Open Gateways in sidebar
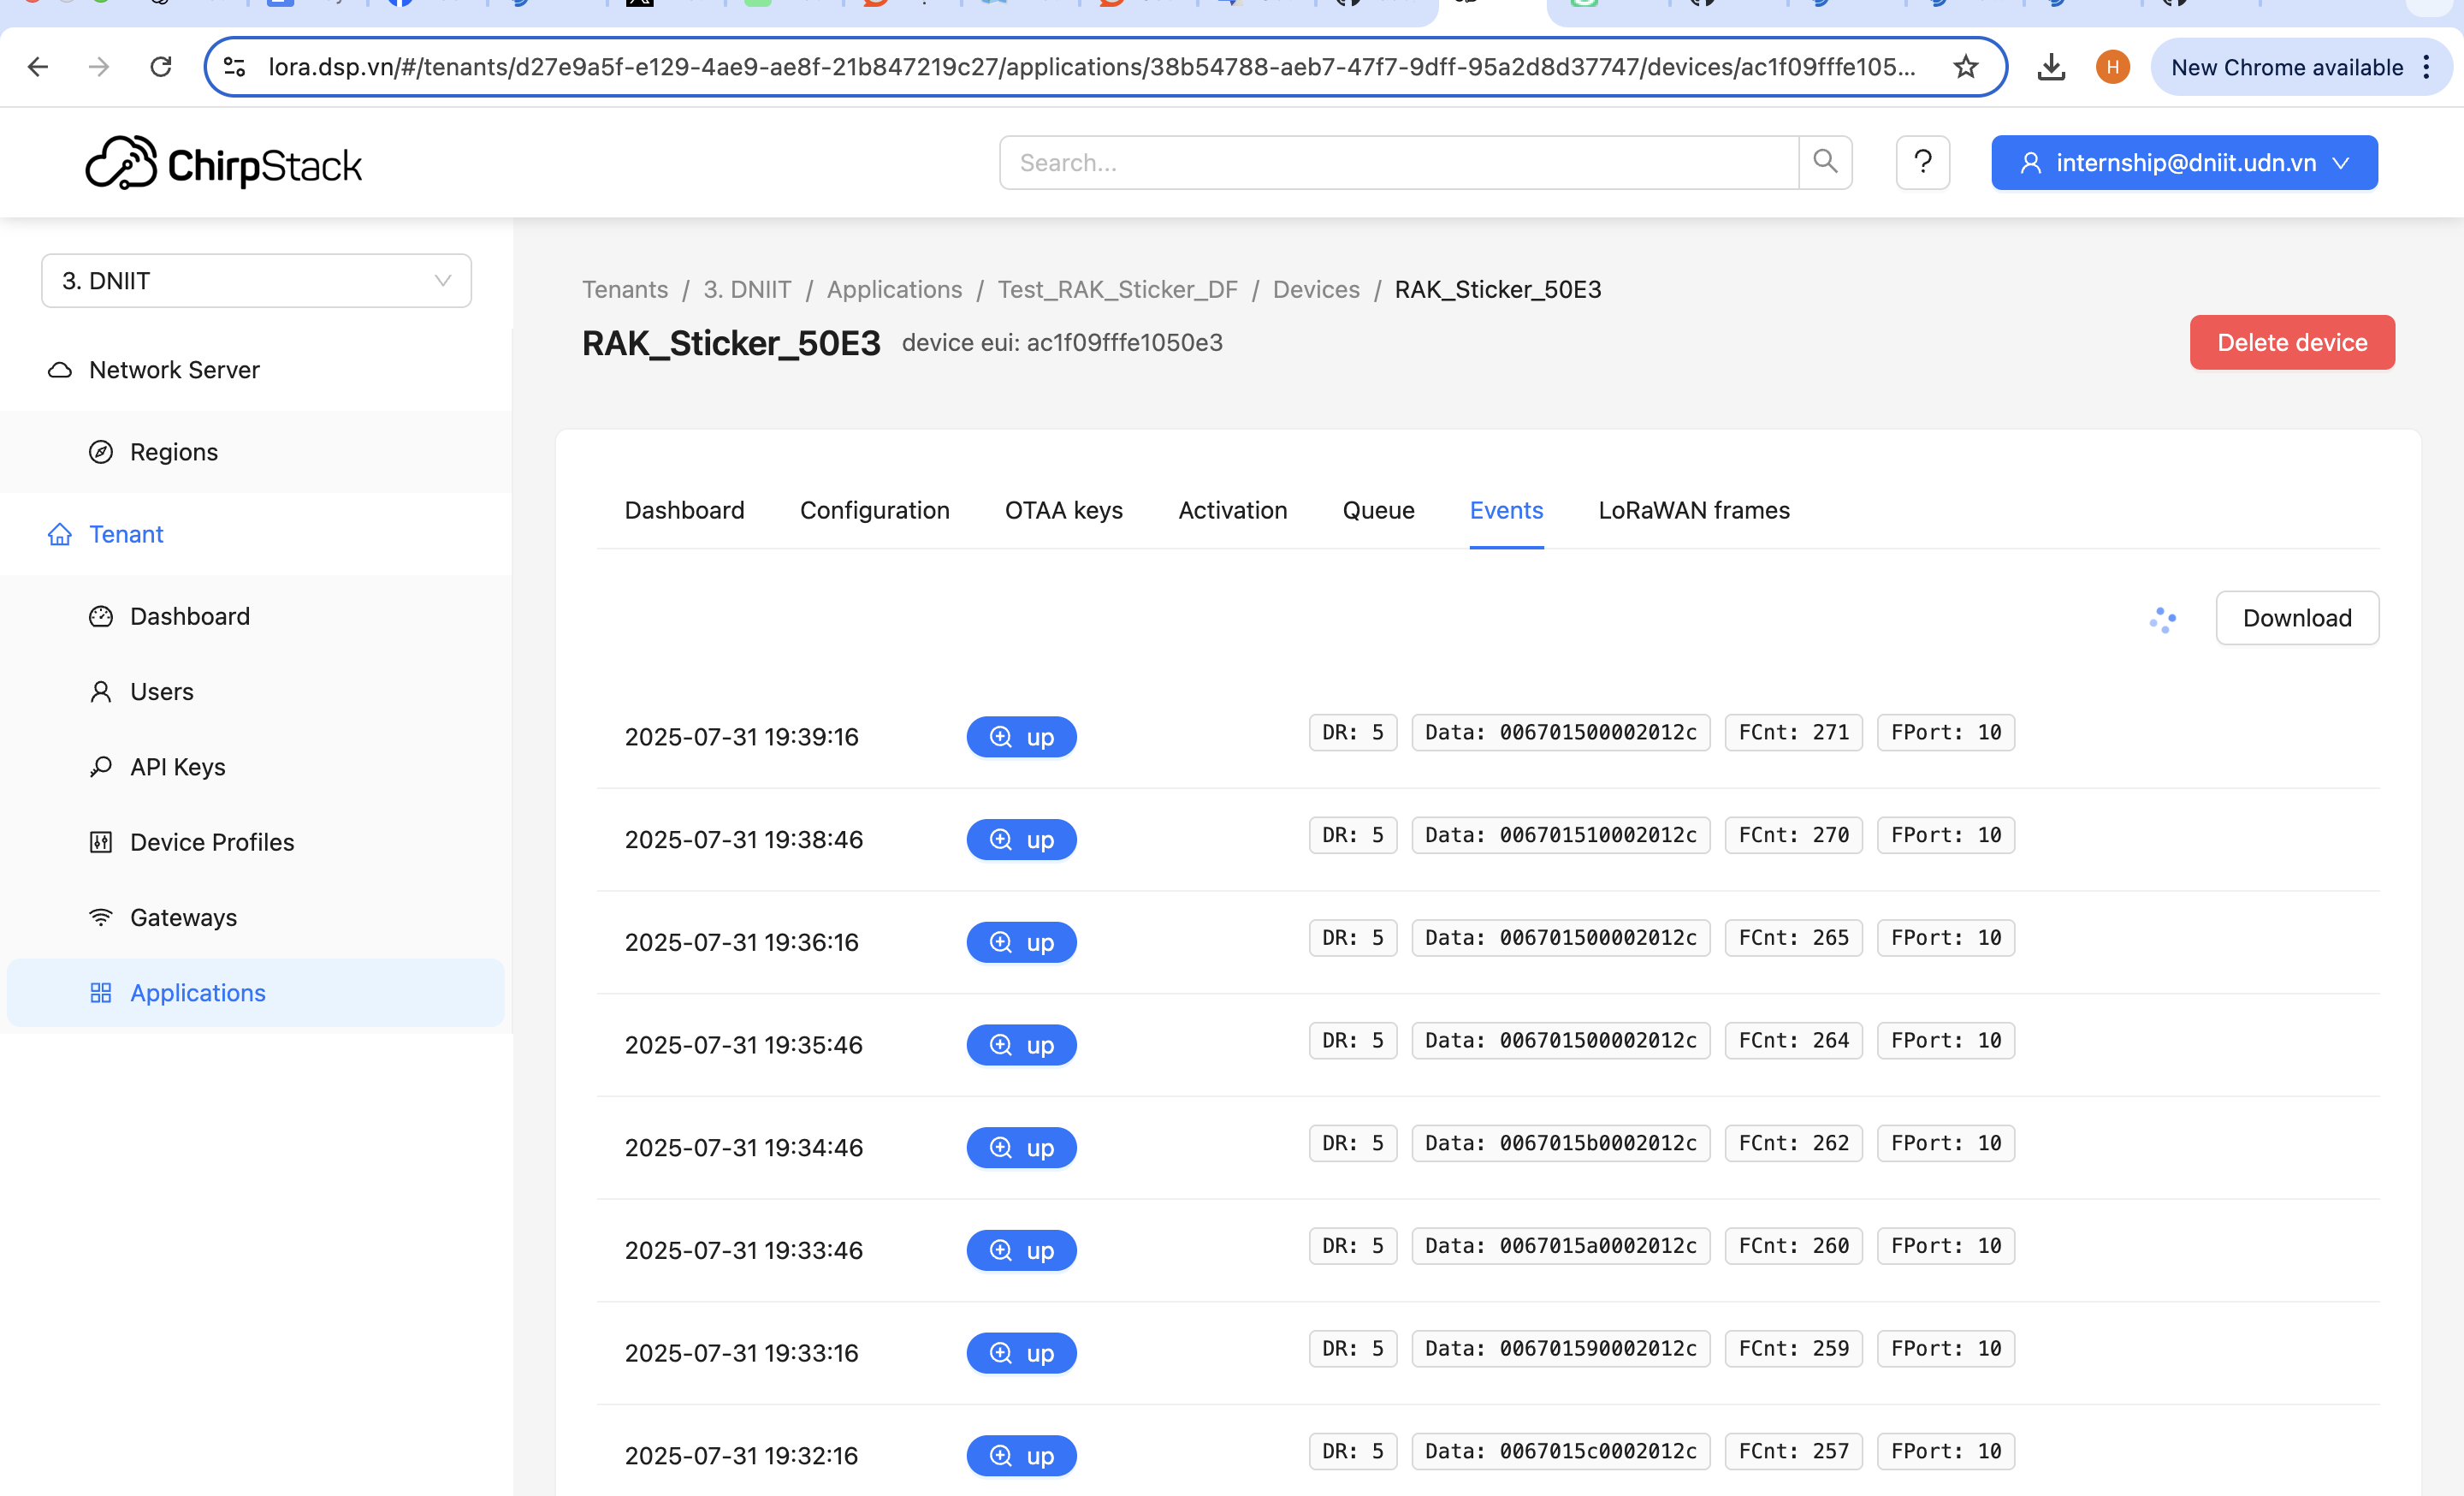The height and width of the screenshot is (1496, 2464). (x=183, y=917)
